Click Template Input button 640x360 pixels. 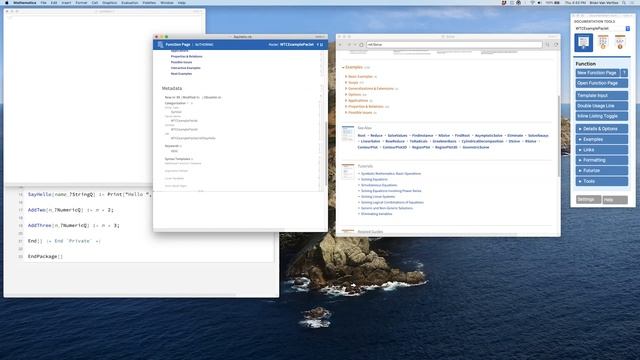tap(602, 96)
